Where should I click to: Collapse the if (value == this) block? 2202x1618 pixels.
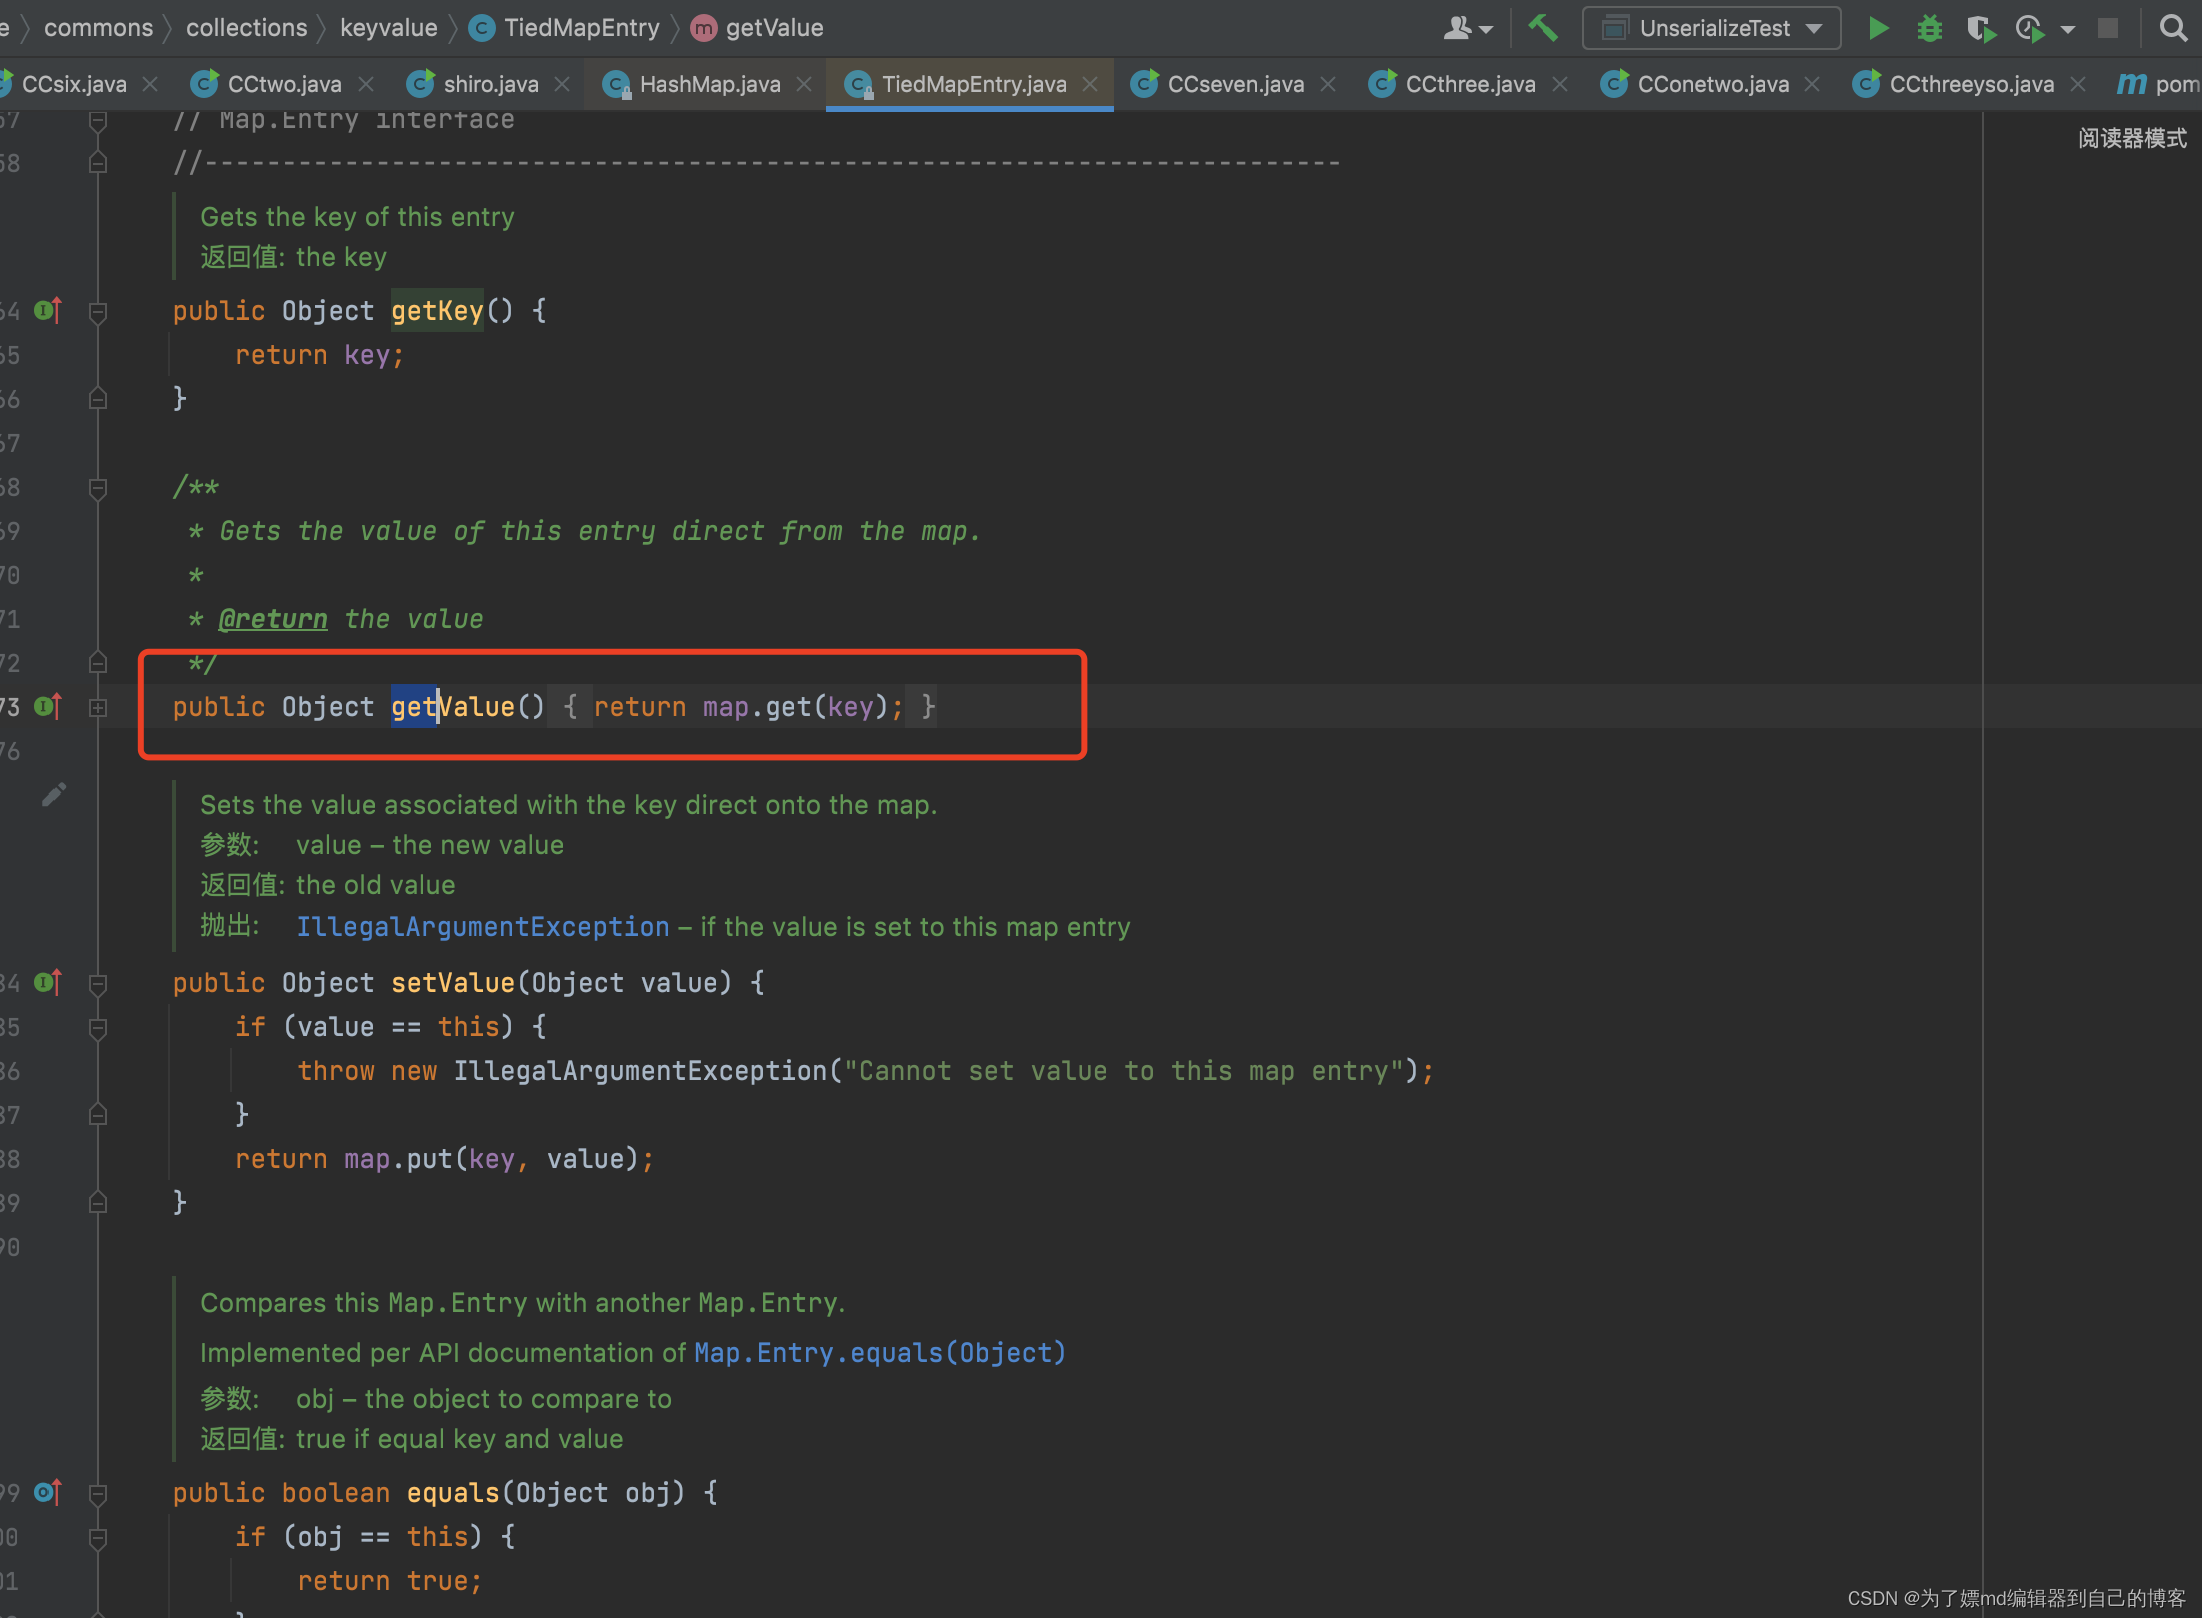coord(98,1029)
